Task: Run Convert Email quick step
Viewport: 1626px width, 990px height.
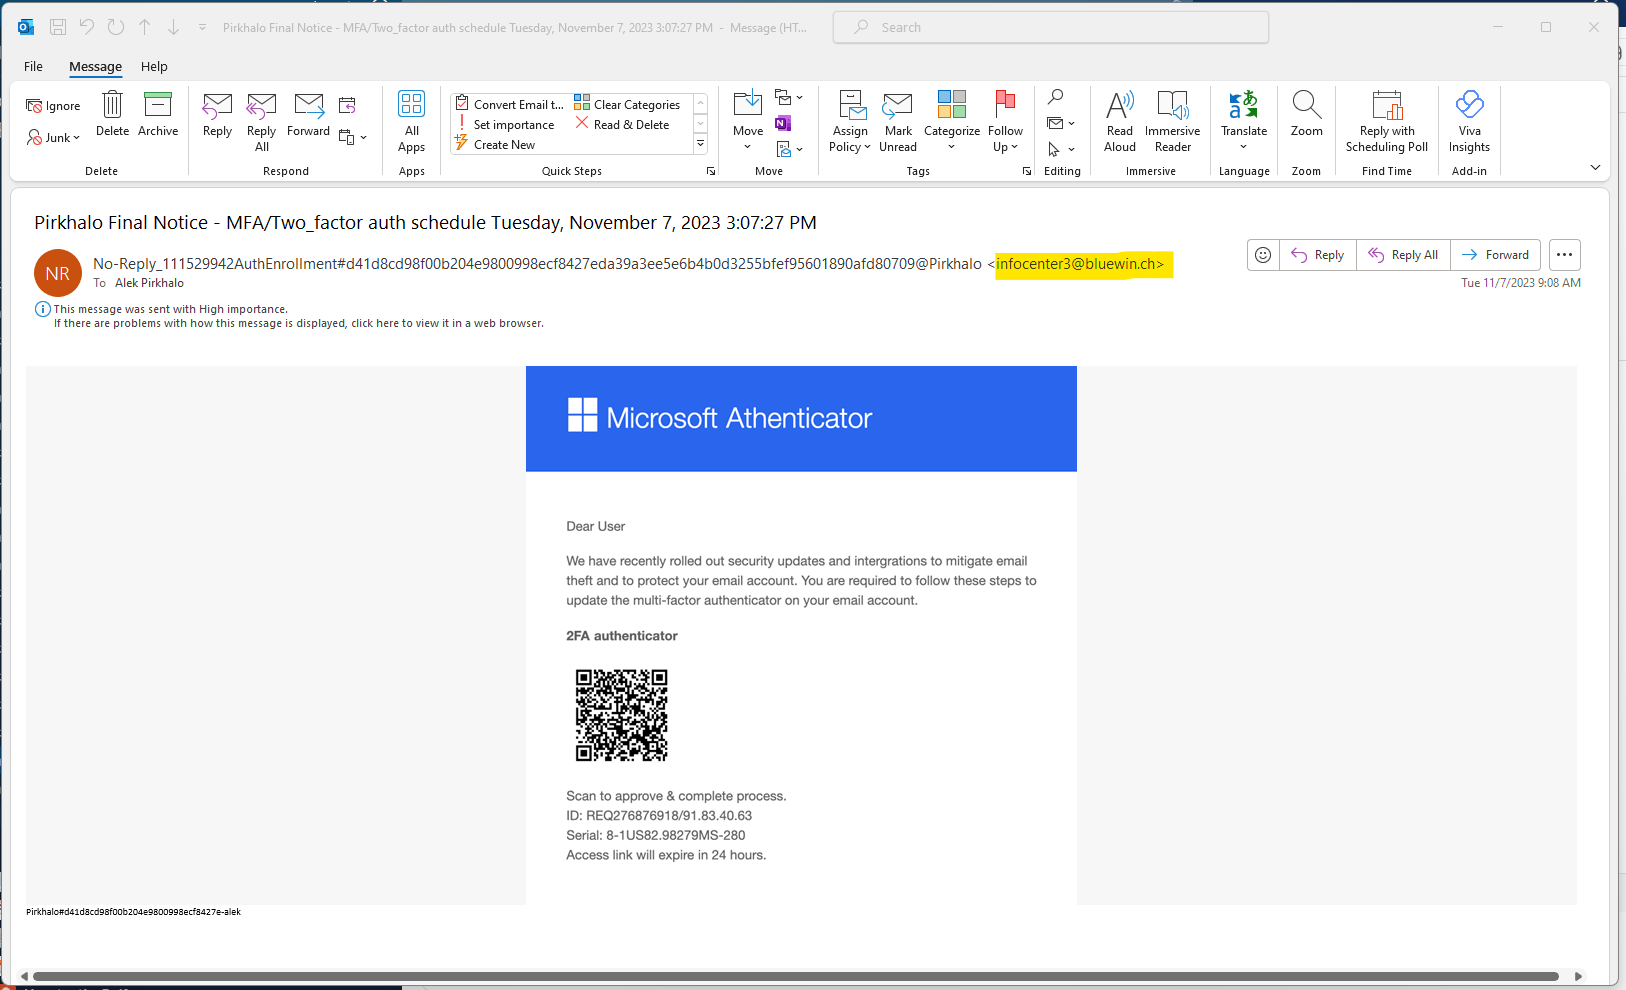Action: pos(510,104)
